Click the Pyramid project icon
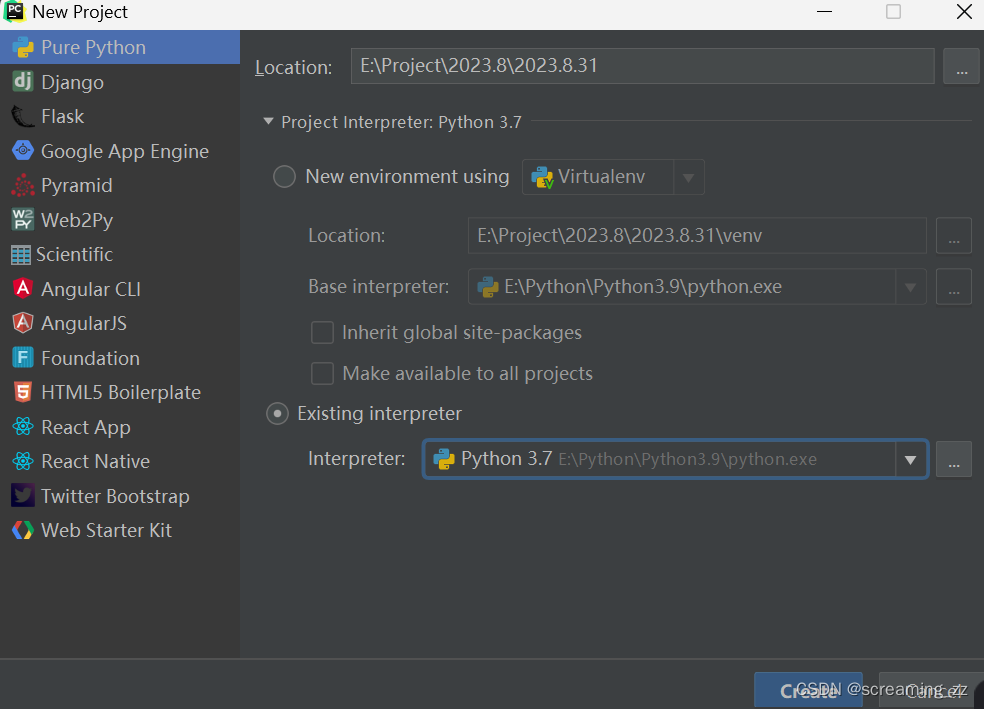This screenshot has height=709, width=984. click(23, 185)
